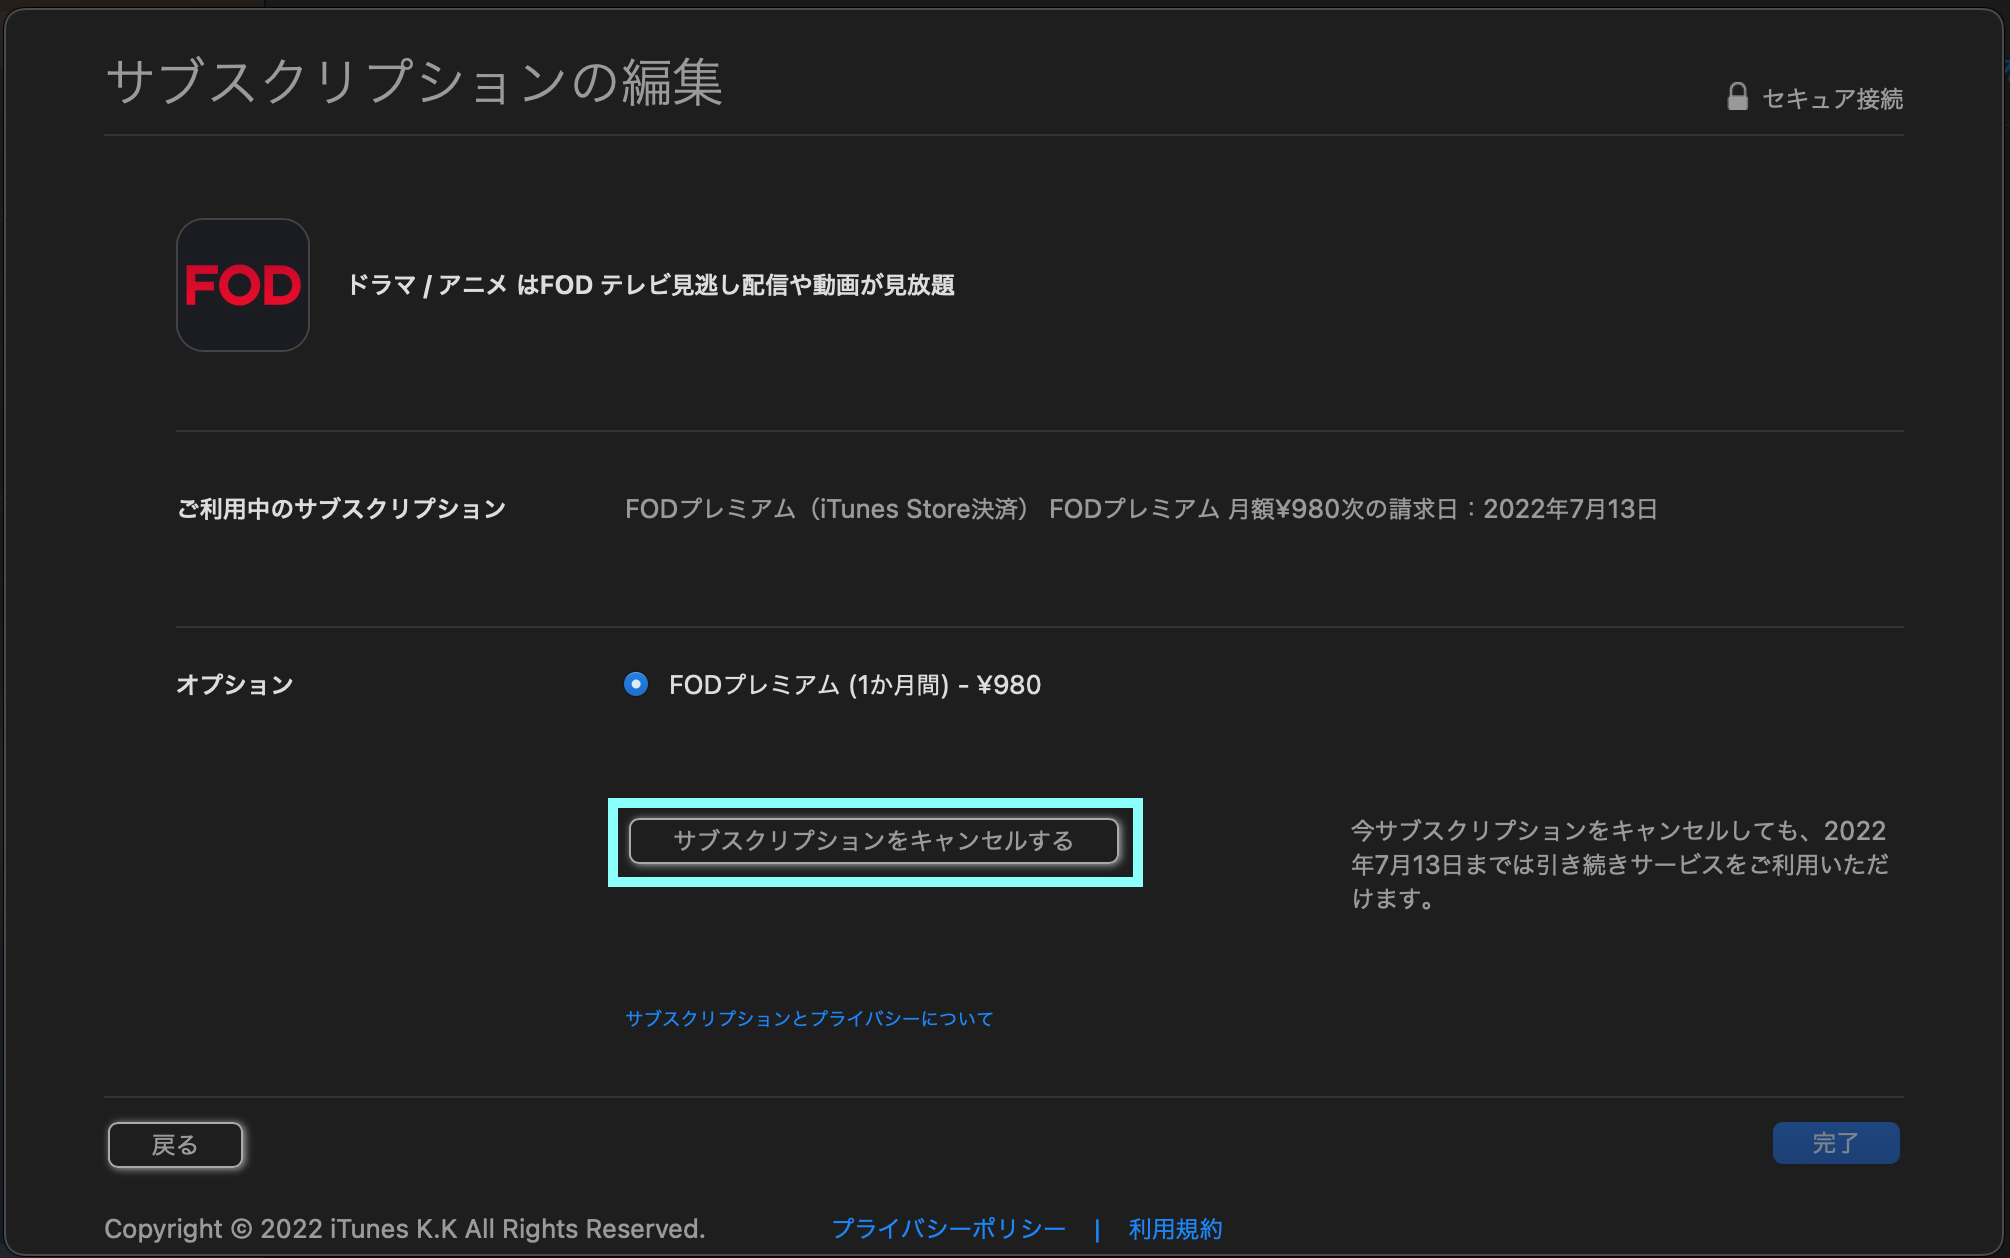Open サブスクリプションとプライバシーについて link
The height and width of the screenshot is (1258, 2010).
809,1018
